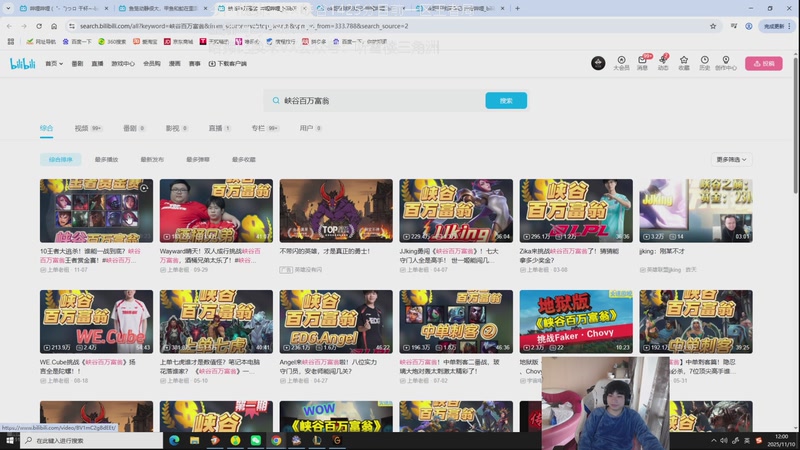Open the 动态 activity feed icon

click(x=663, y=63)
